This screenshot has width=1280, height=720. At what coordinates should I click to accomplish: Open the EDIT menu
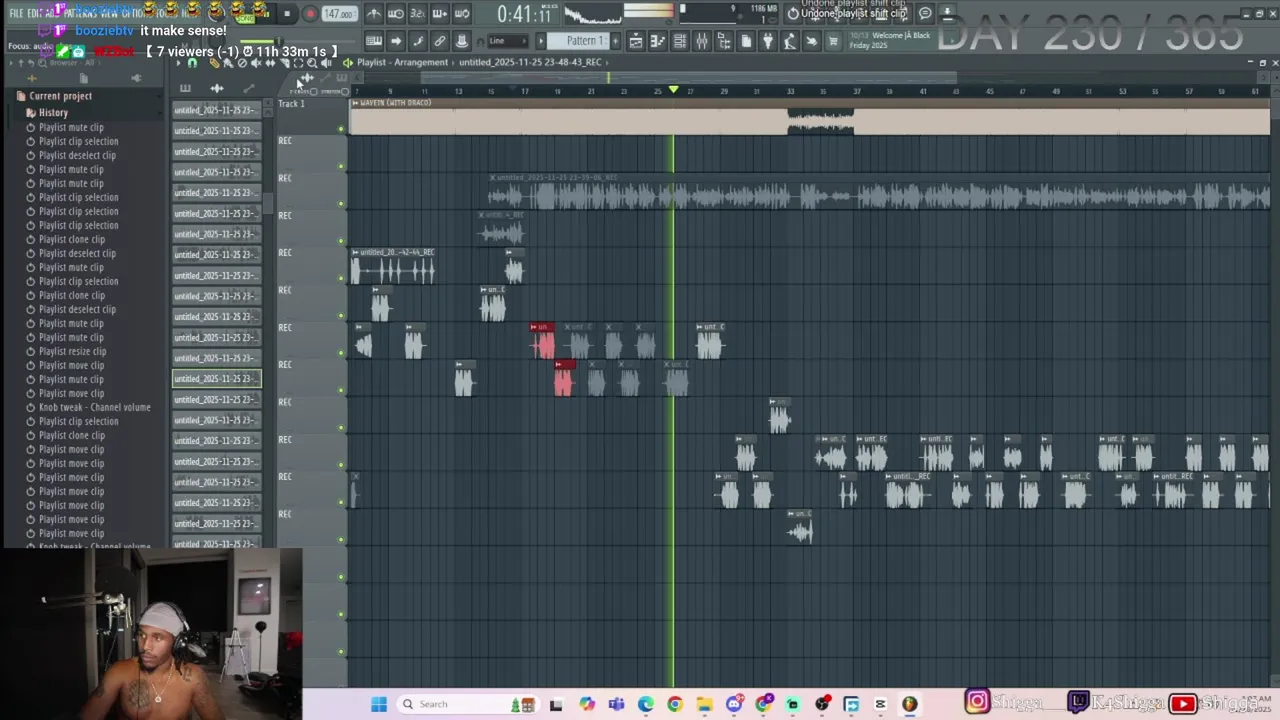(35, 13)
